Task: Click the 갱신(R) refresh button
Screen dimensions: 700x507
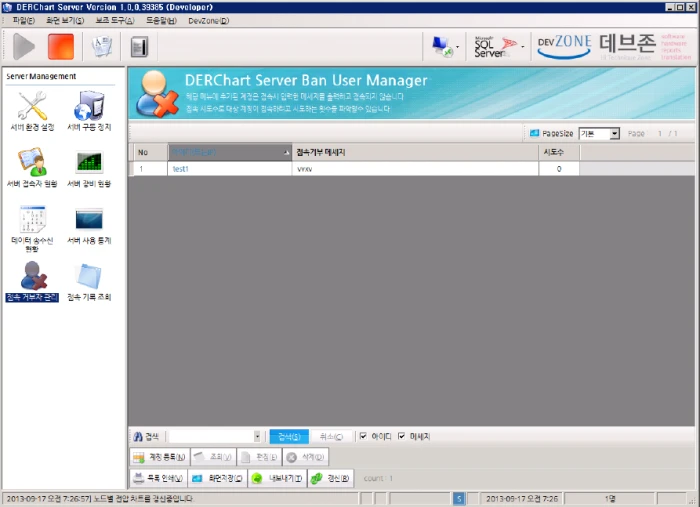Action: pyautogui.click(x=331, y=478)
